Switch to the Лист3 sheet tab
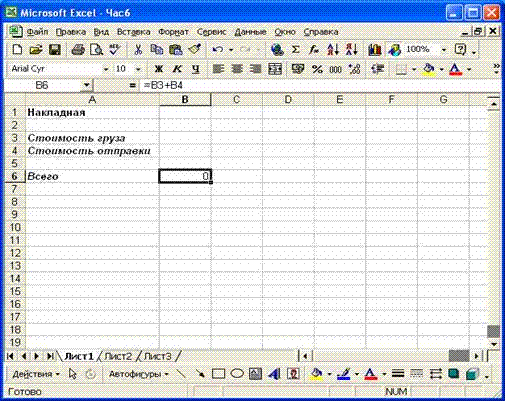This screenshot has width=505, height=401. coord(157,356)
